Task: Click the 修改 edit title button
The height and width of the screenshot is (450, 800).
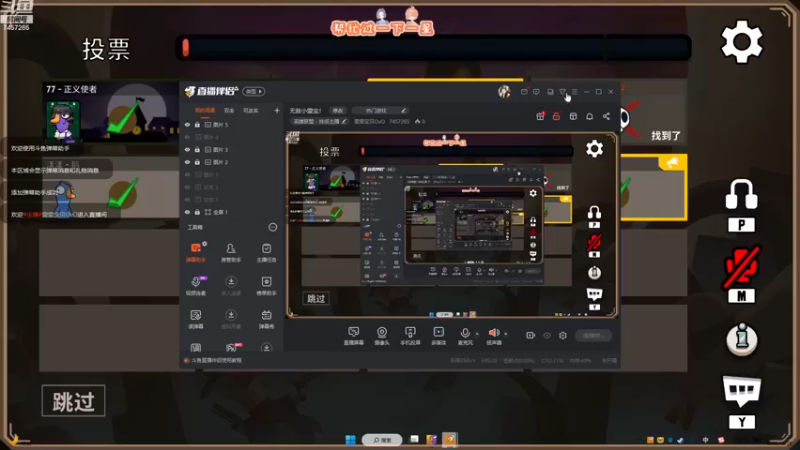Action: coord(338,110)
